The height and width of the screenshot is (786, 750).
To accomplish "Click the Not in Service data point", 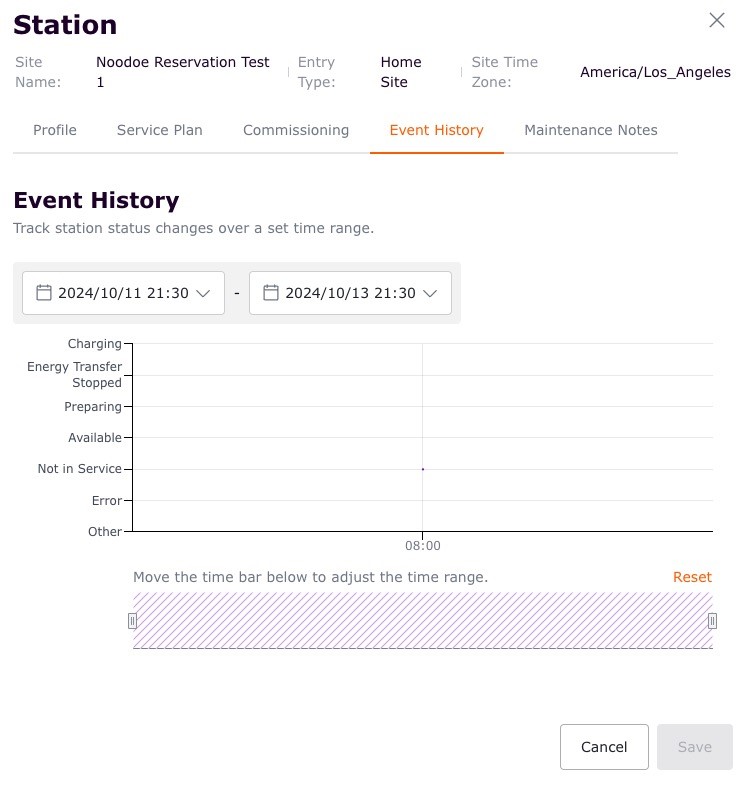I will coord(423,469).
